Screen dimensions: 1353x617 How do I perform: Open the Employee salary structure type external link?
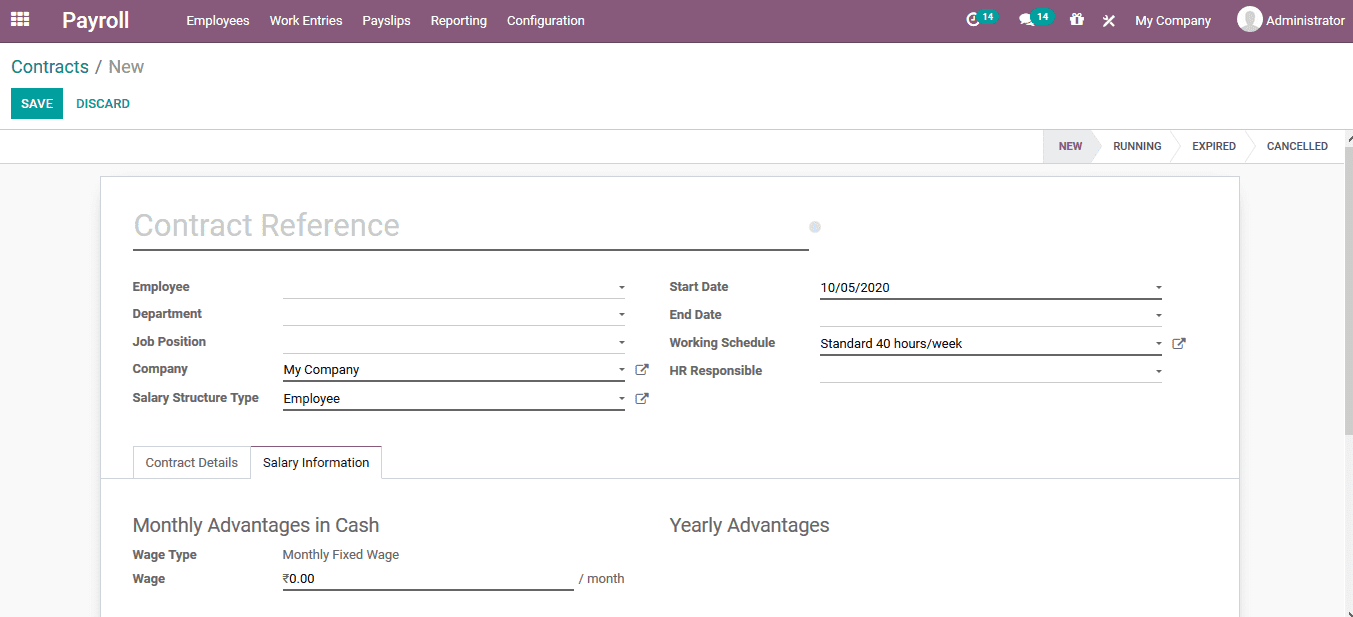[x=641, y=398]
